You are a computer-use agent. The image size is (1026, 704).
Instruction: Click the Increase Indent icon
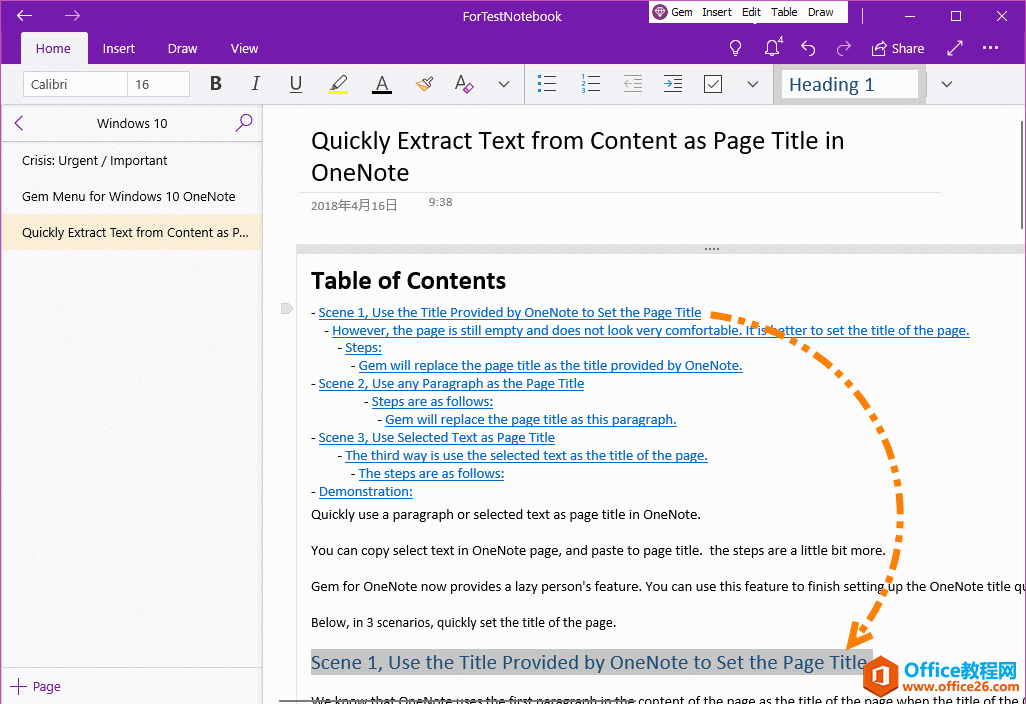[672, 84]
